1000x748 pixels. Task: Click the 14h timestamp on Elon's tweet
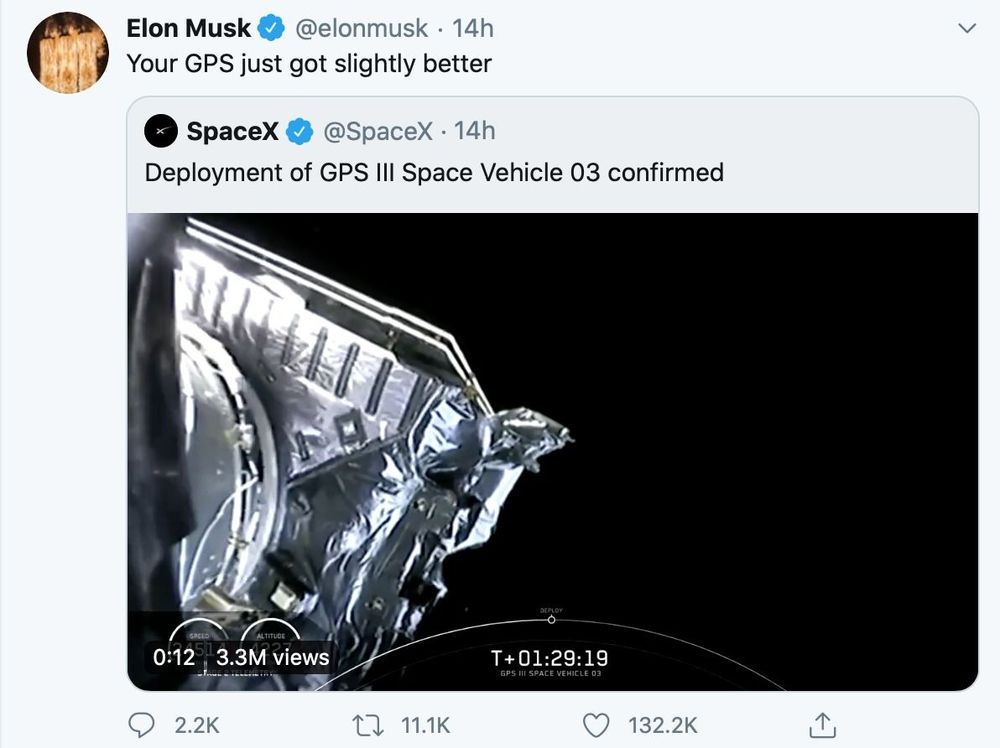coord(472,29)
